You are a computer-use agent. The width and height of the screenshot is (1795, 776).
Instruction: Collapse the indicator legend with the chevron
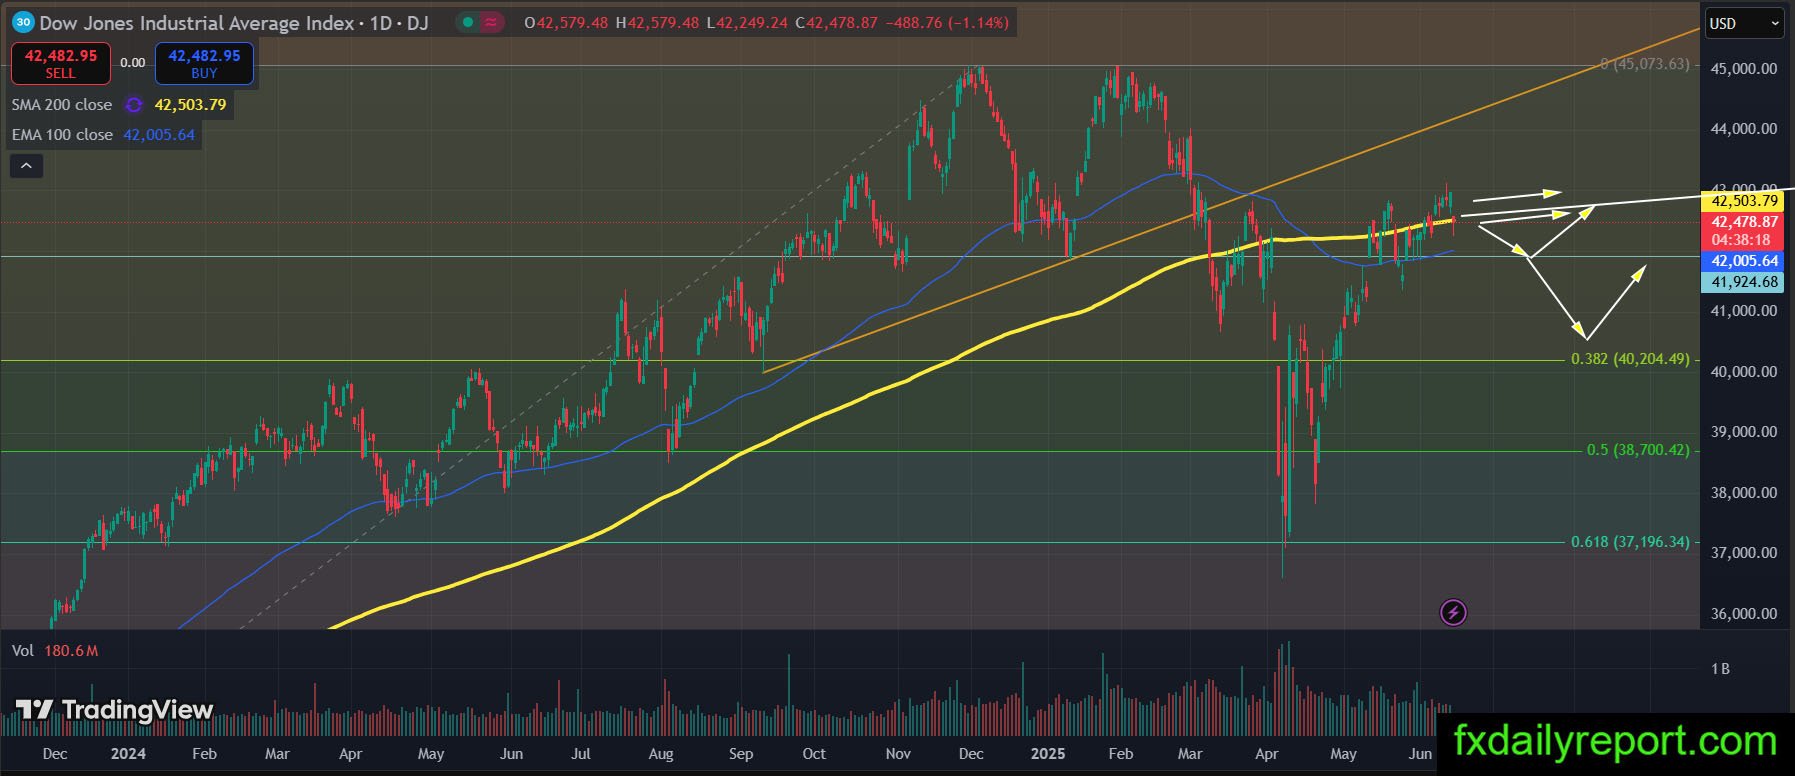coord(26,166)
